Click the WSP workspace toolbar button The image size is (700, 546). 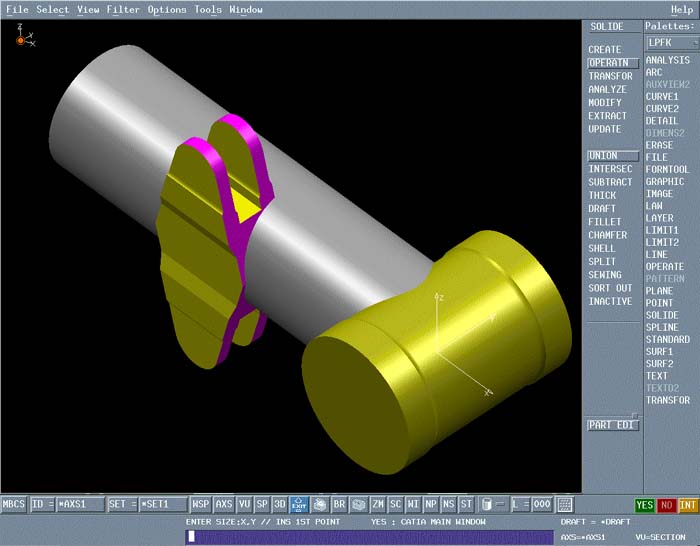[x=201, y=504]
